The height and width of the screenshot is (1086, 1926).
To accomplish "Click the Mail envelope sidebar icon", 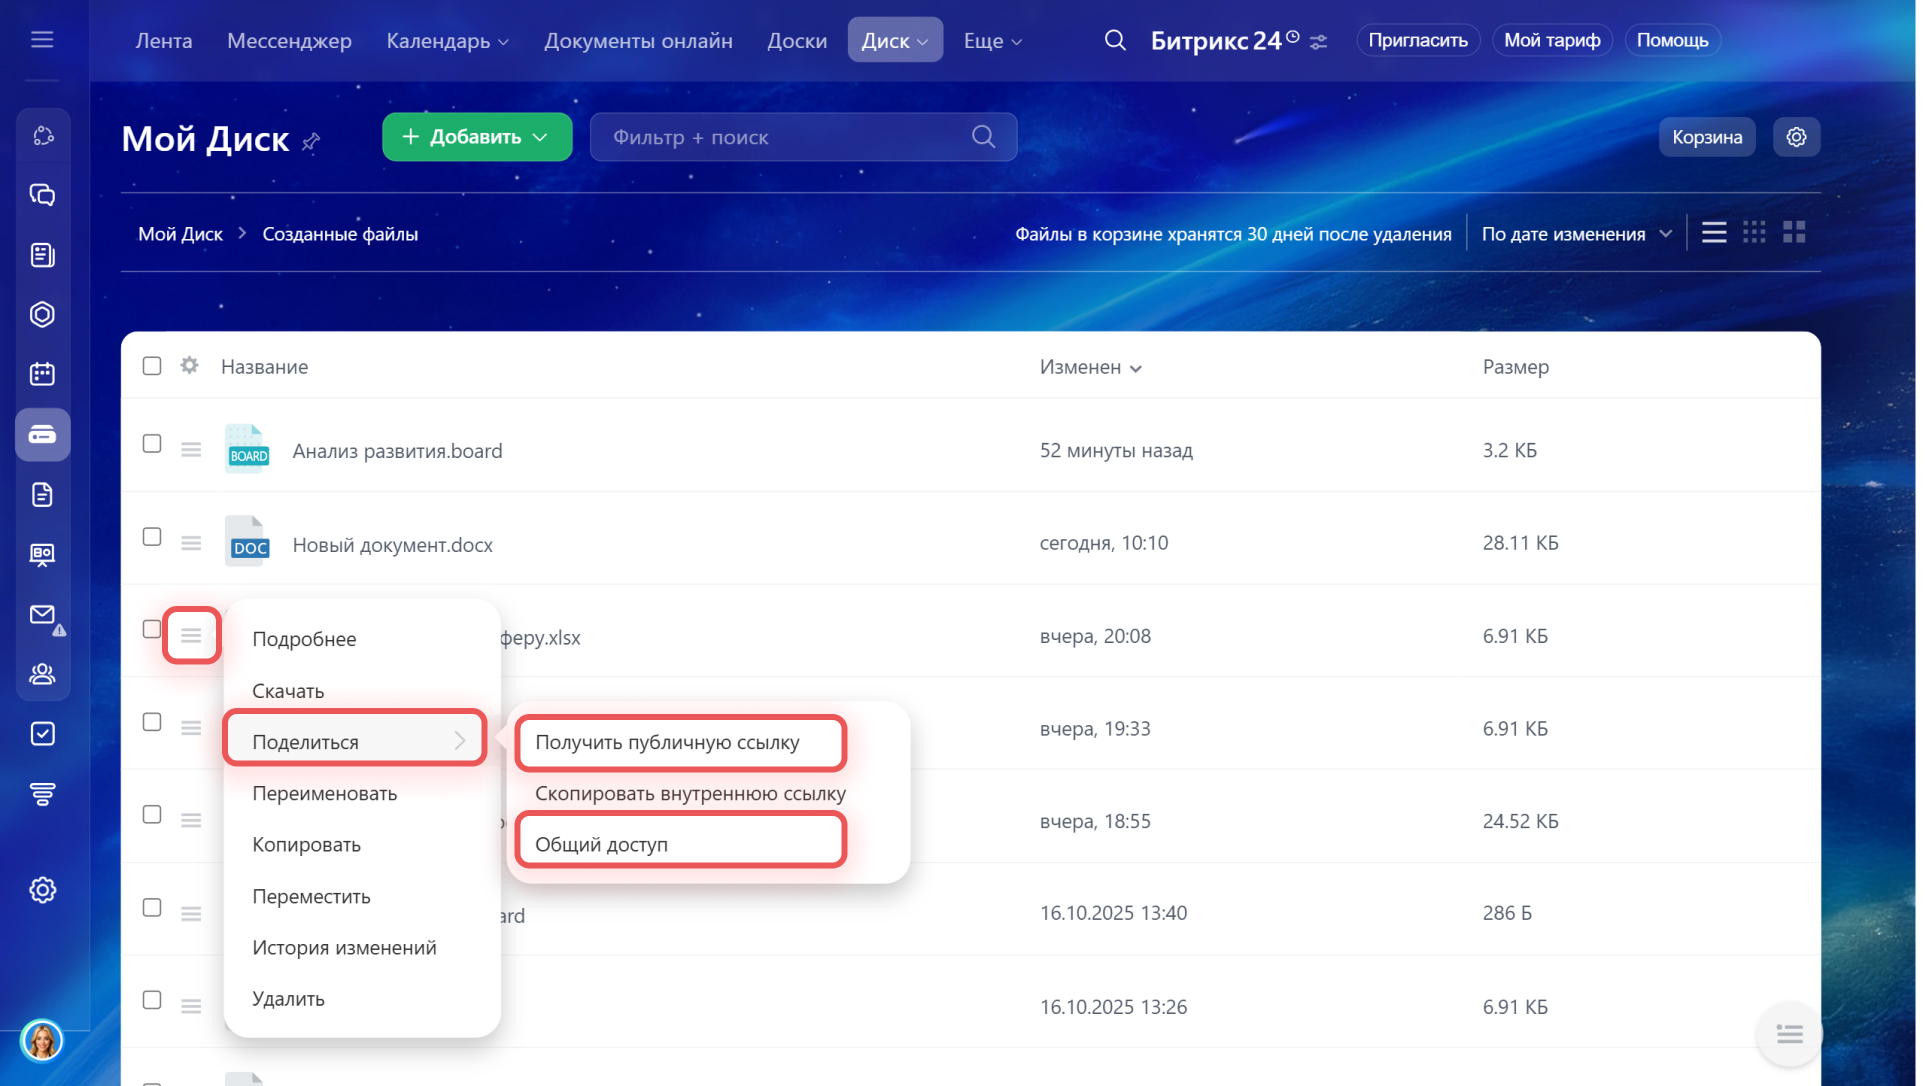I will click(42, 615).
